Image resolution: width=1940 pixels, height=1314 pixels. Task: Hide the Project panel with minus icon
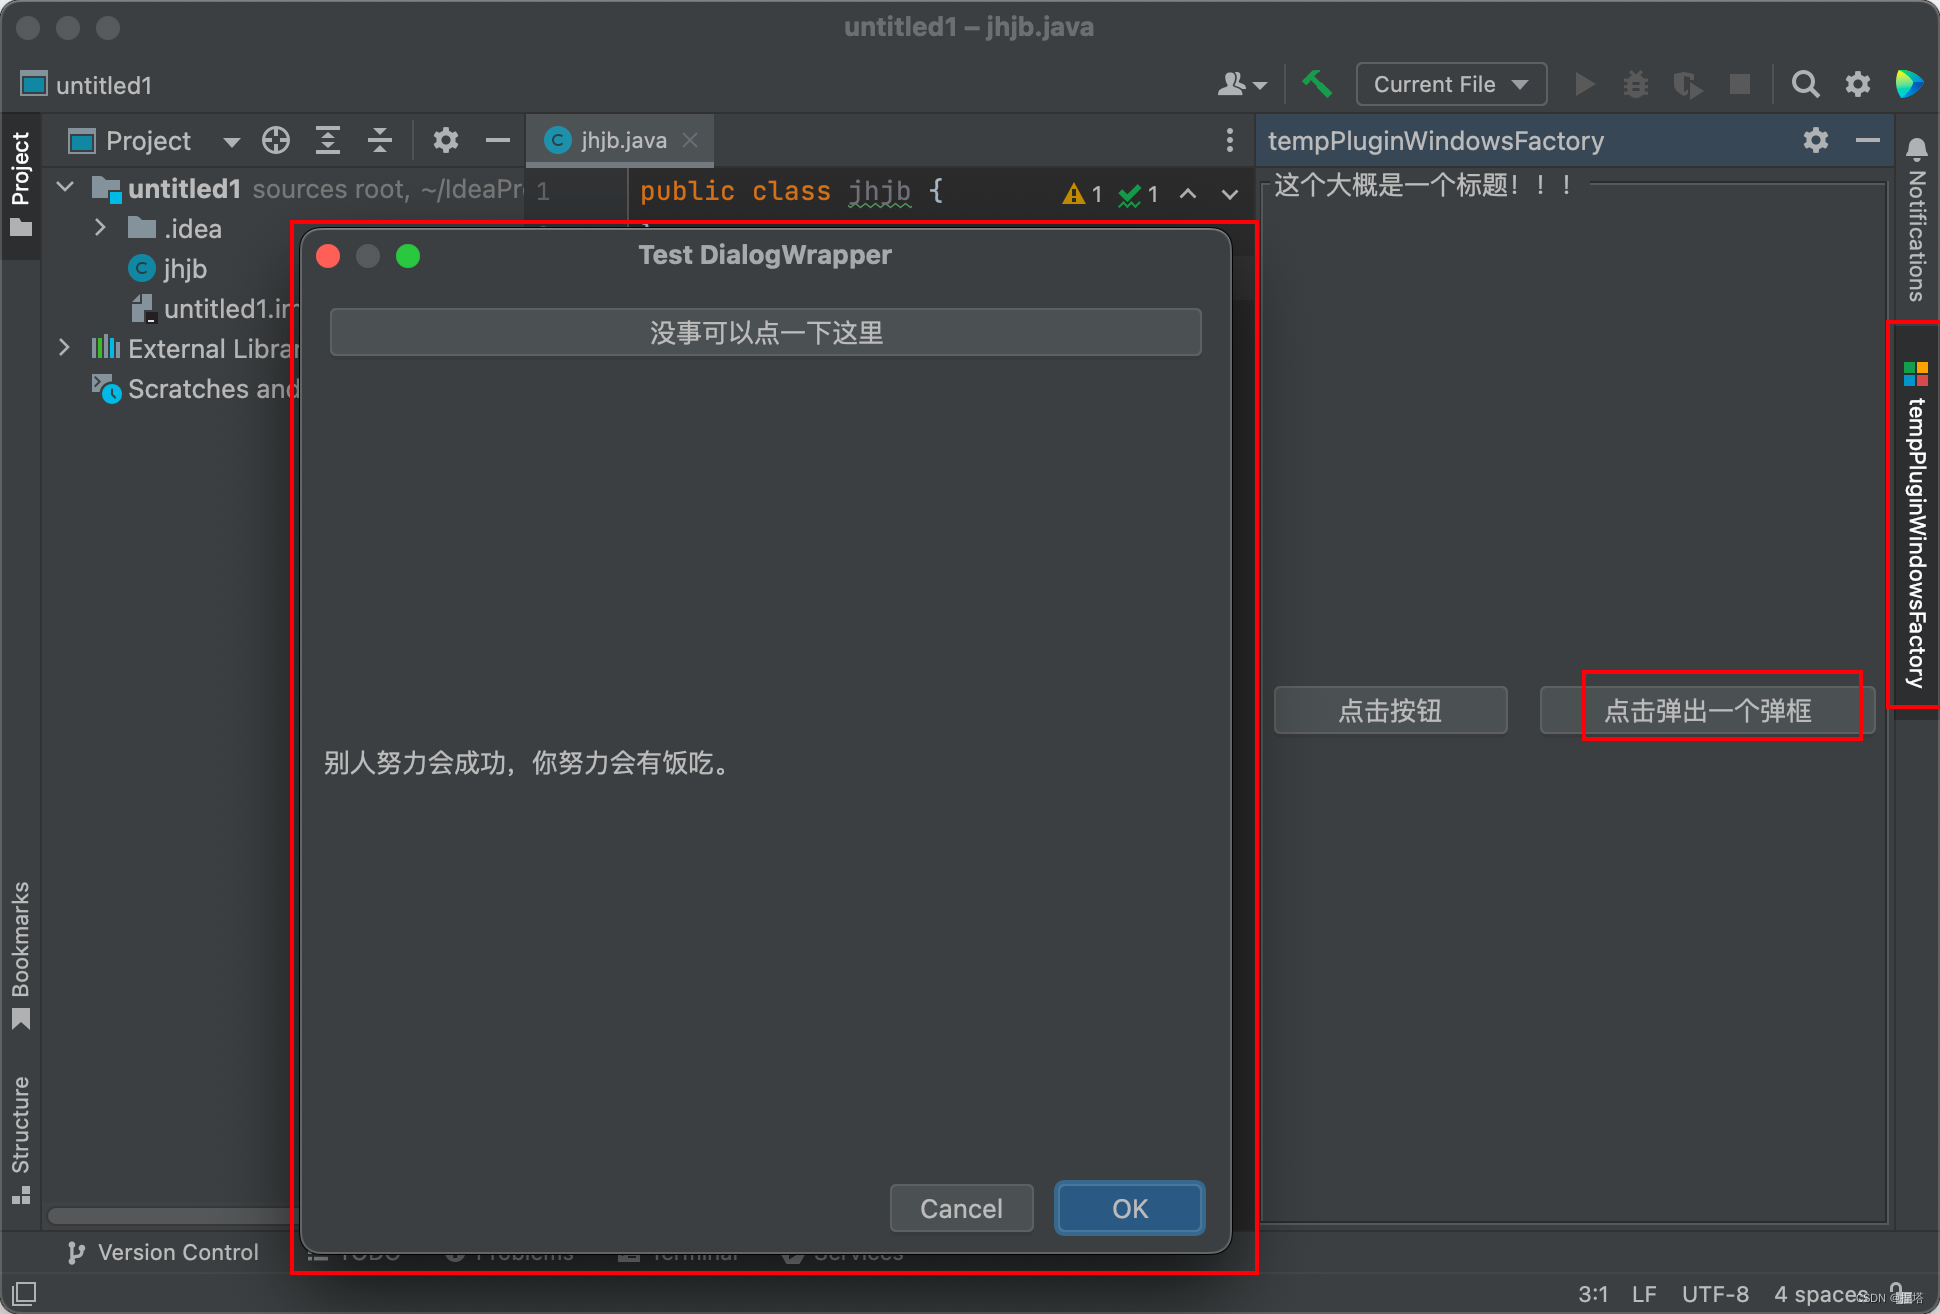(498, 141)
